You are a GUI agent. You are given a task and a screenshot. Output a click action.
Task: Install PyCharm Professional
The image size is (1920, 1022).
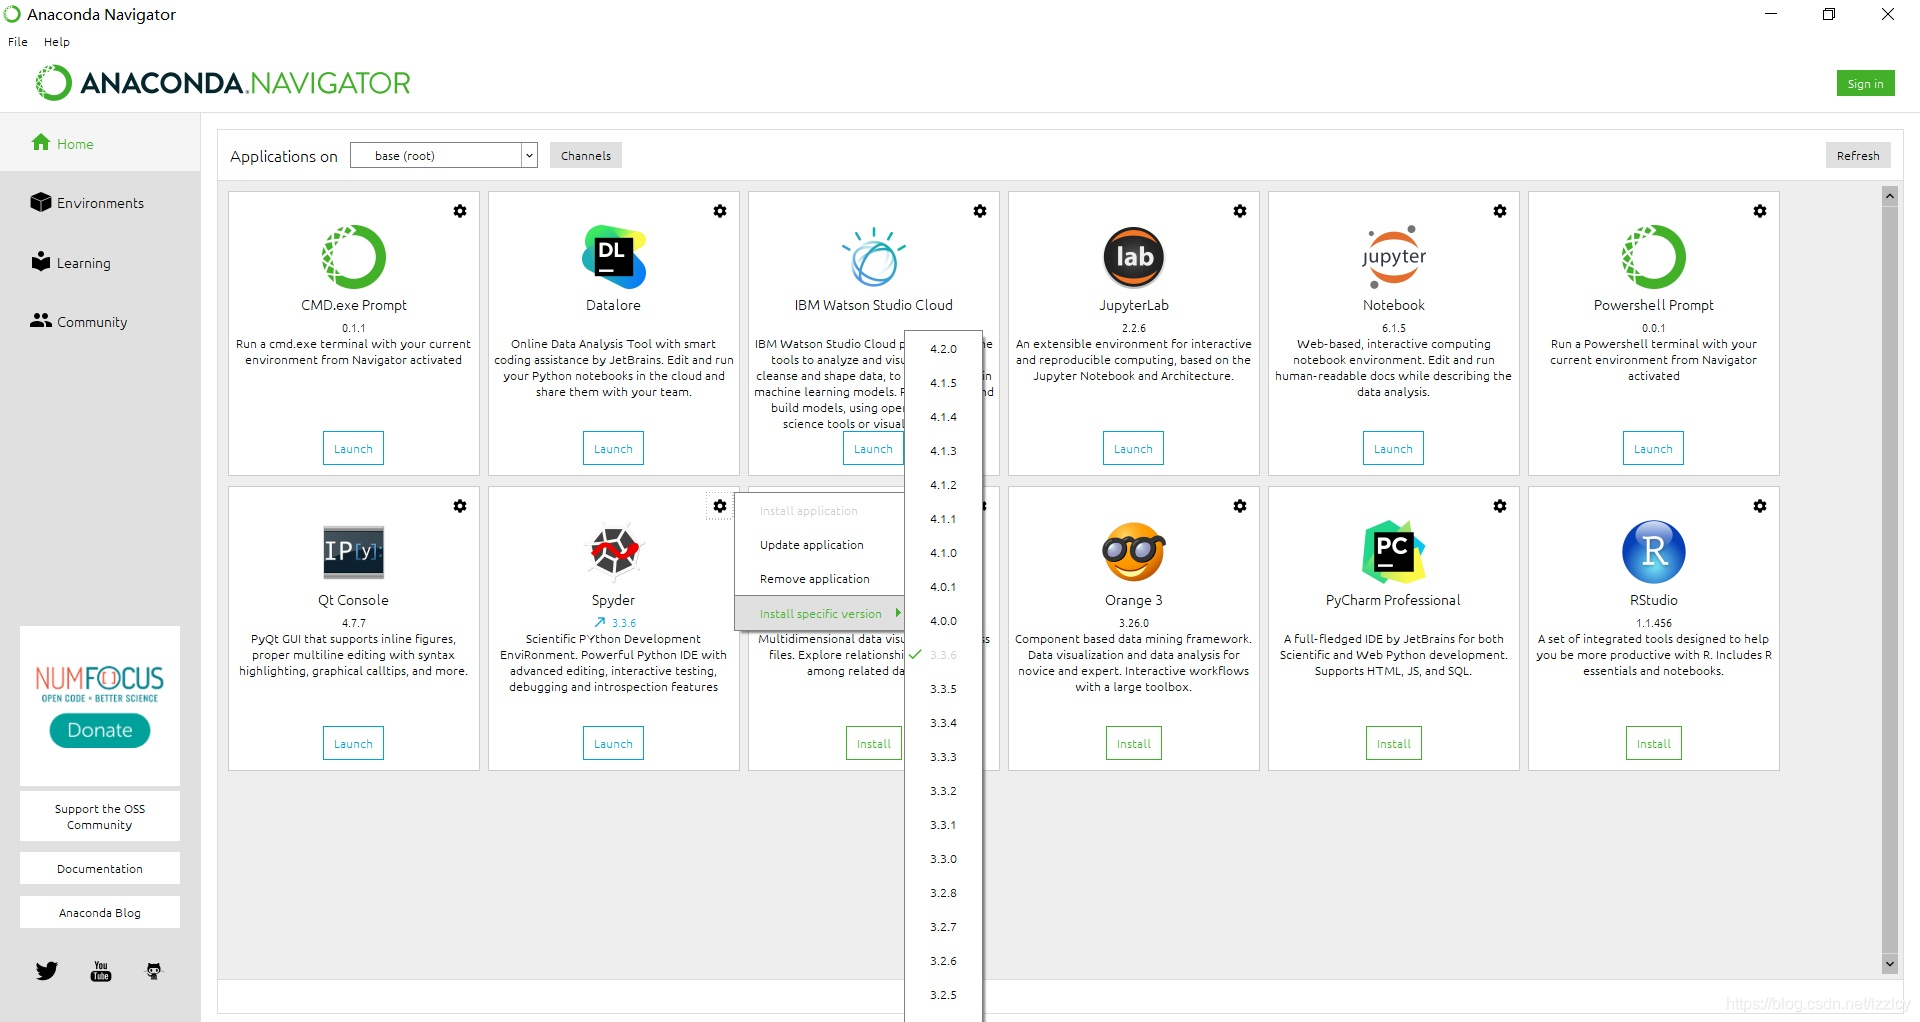pyautogui.click(x=1394, y=744)
